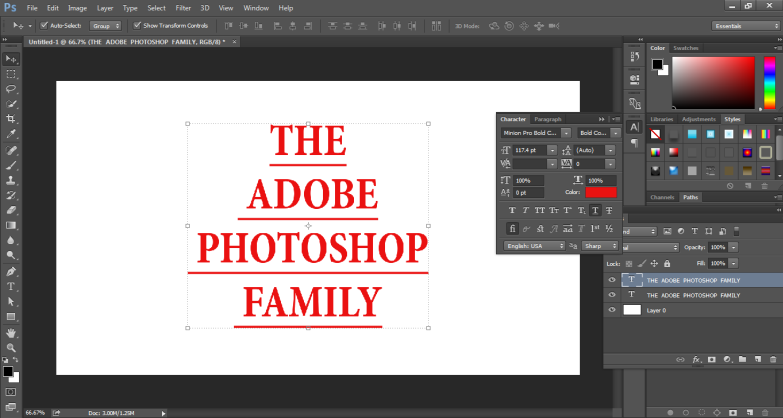Viewport: 783px width, 418px height.
Task: Select the Eyedropper tool
Action: tap(11, 134)
